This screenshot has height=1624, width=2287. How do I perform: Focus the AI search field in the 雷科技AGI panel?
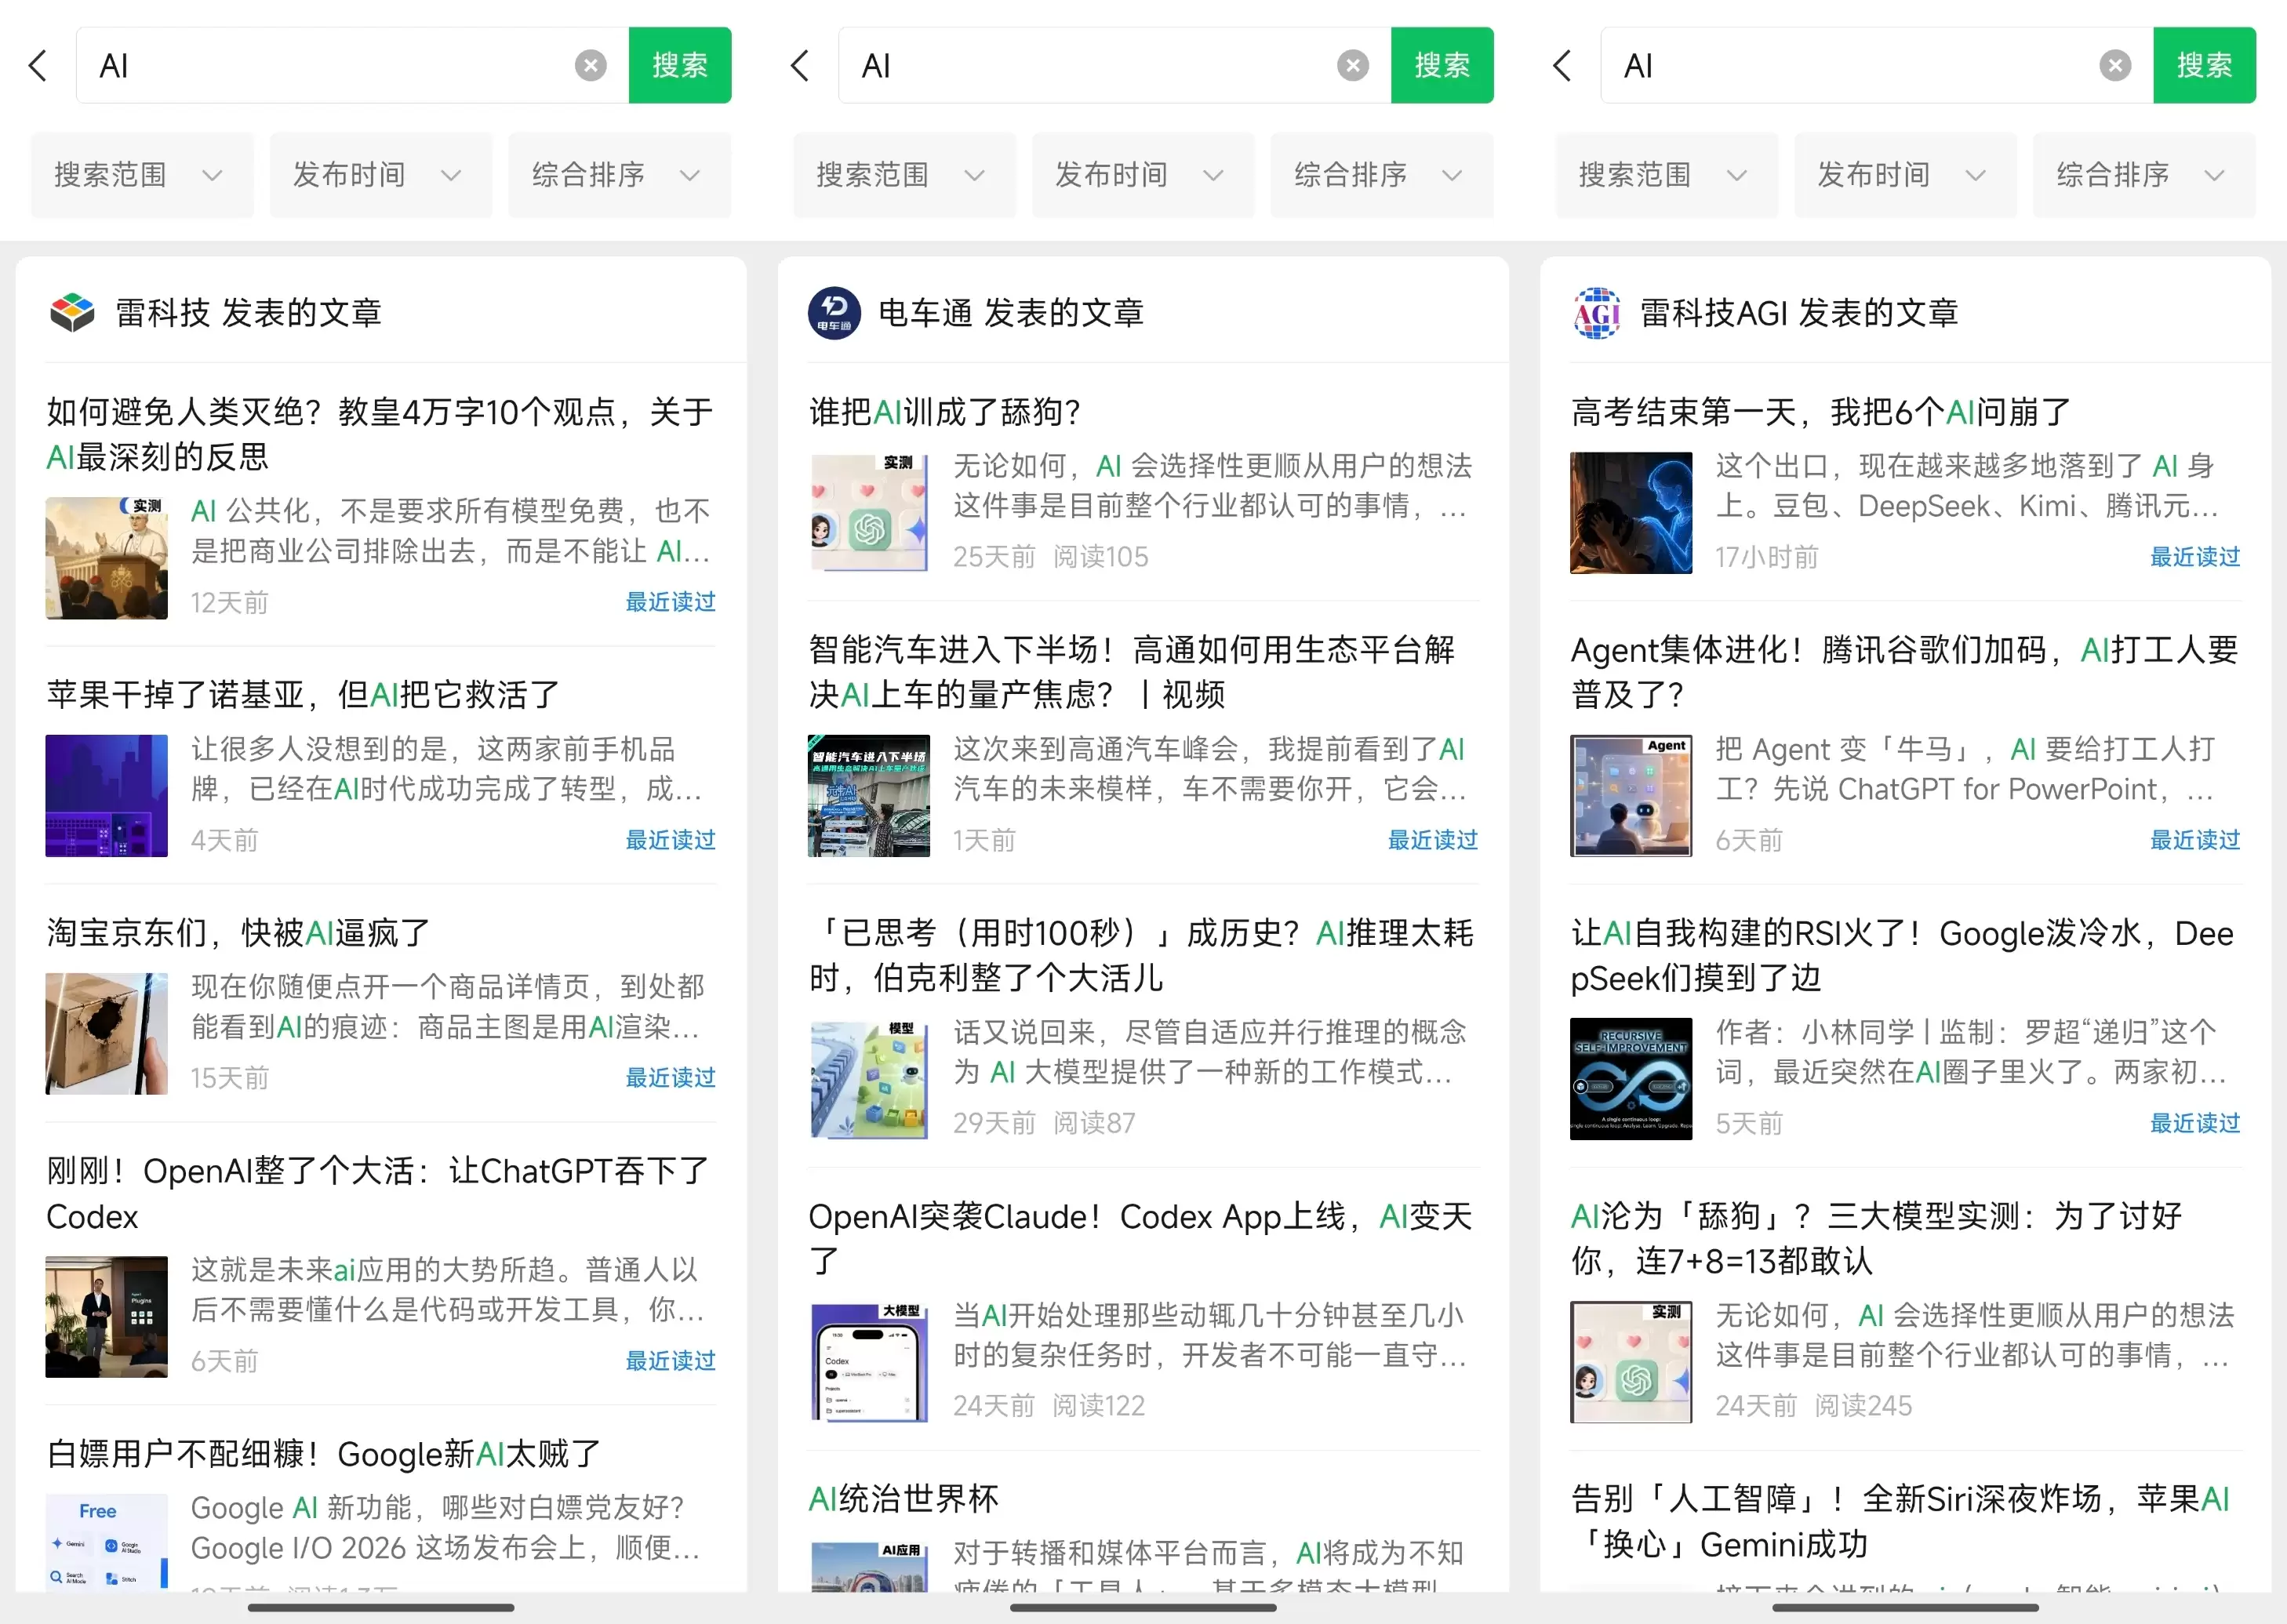[1877, 66]
